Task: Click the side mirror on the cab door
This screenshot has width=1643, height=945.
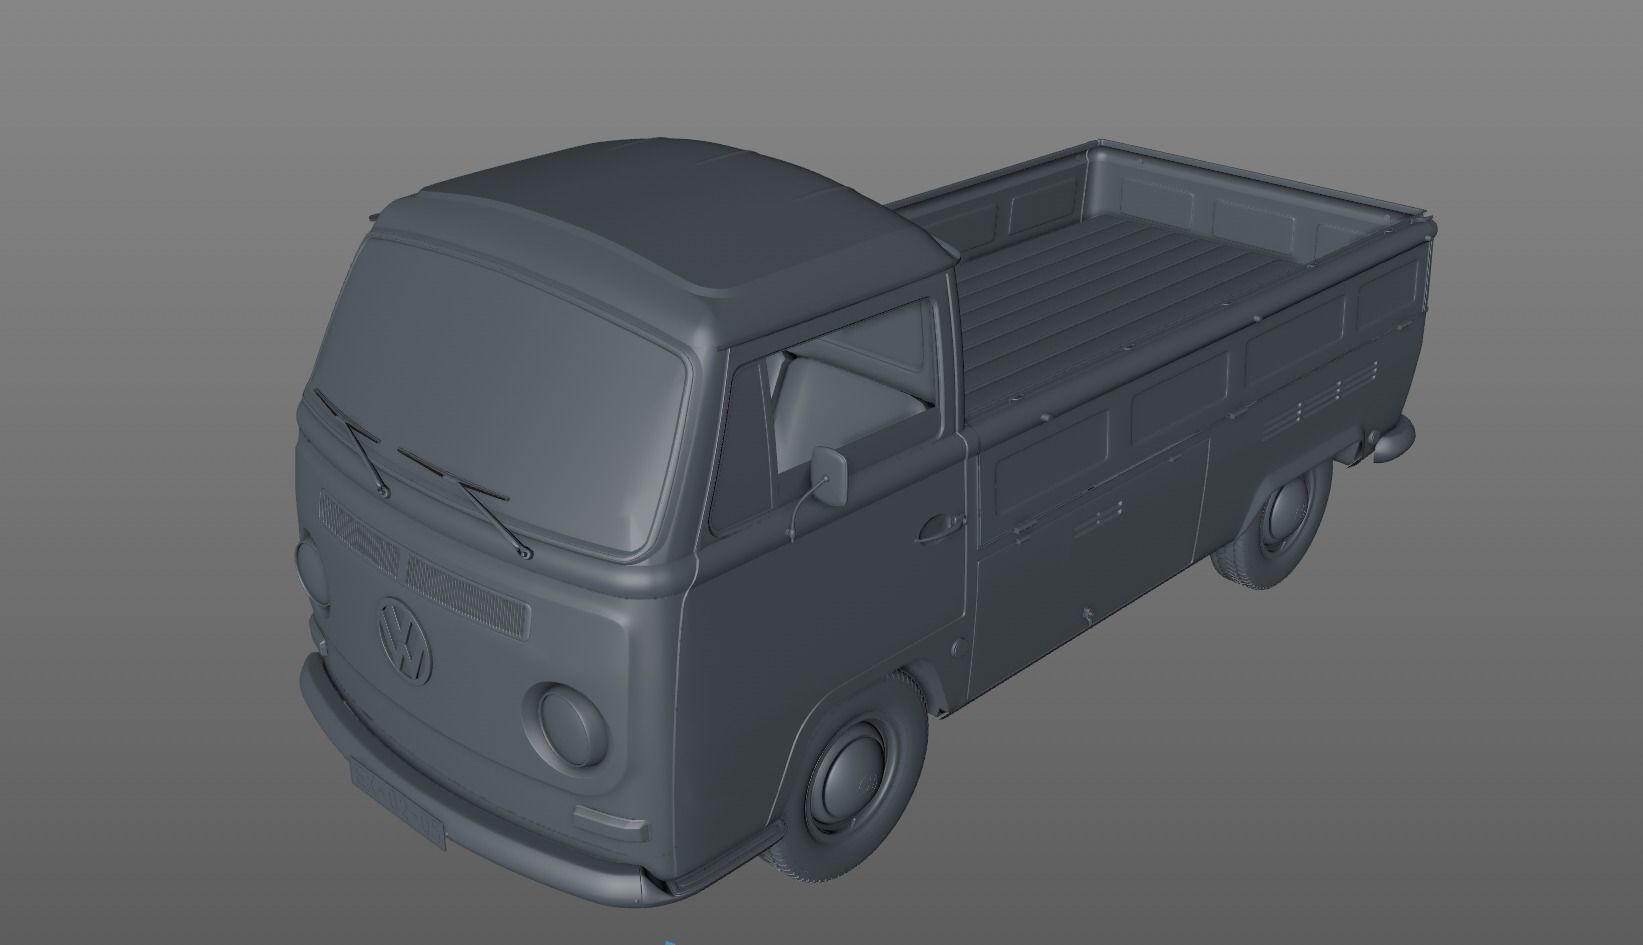Action: point(829,476)
